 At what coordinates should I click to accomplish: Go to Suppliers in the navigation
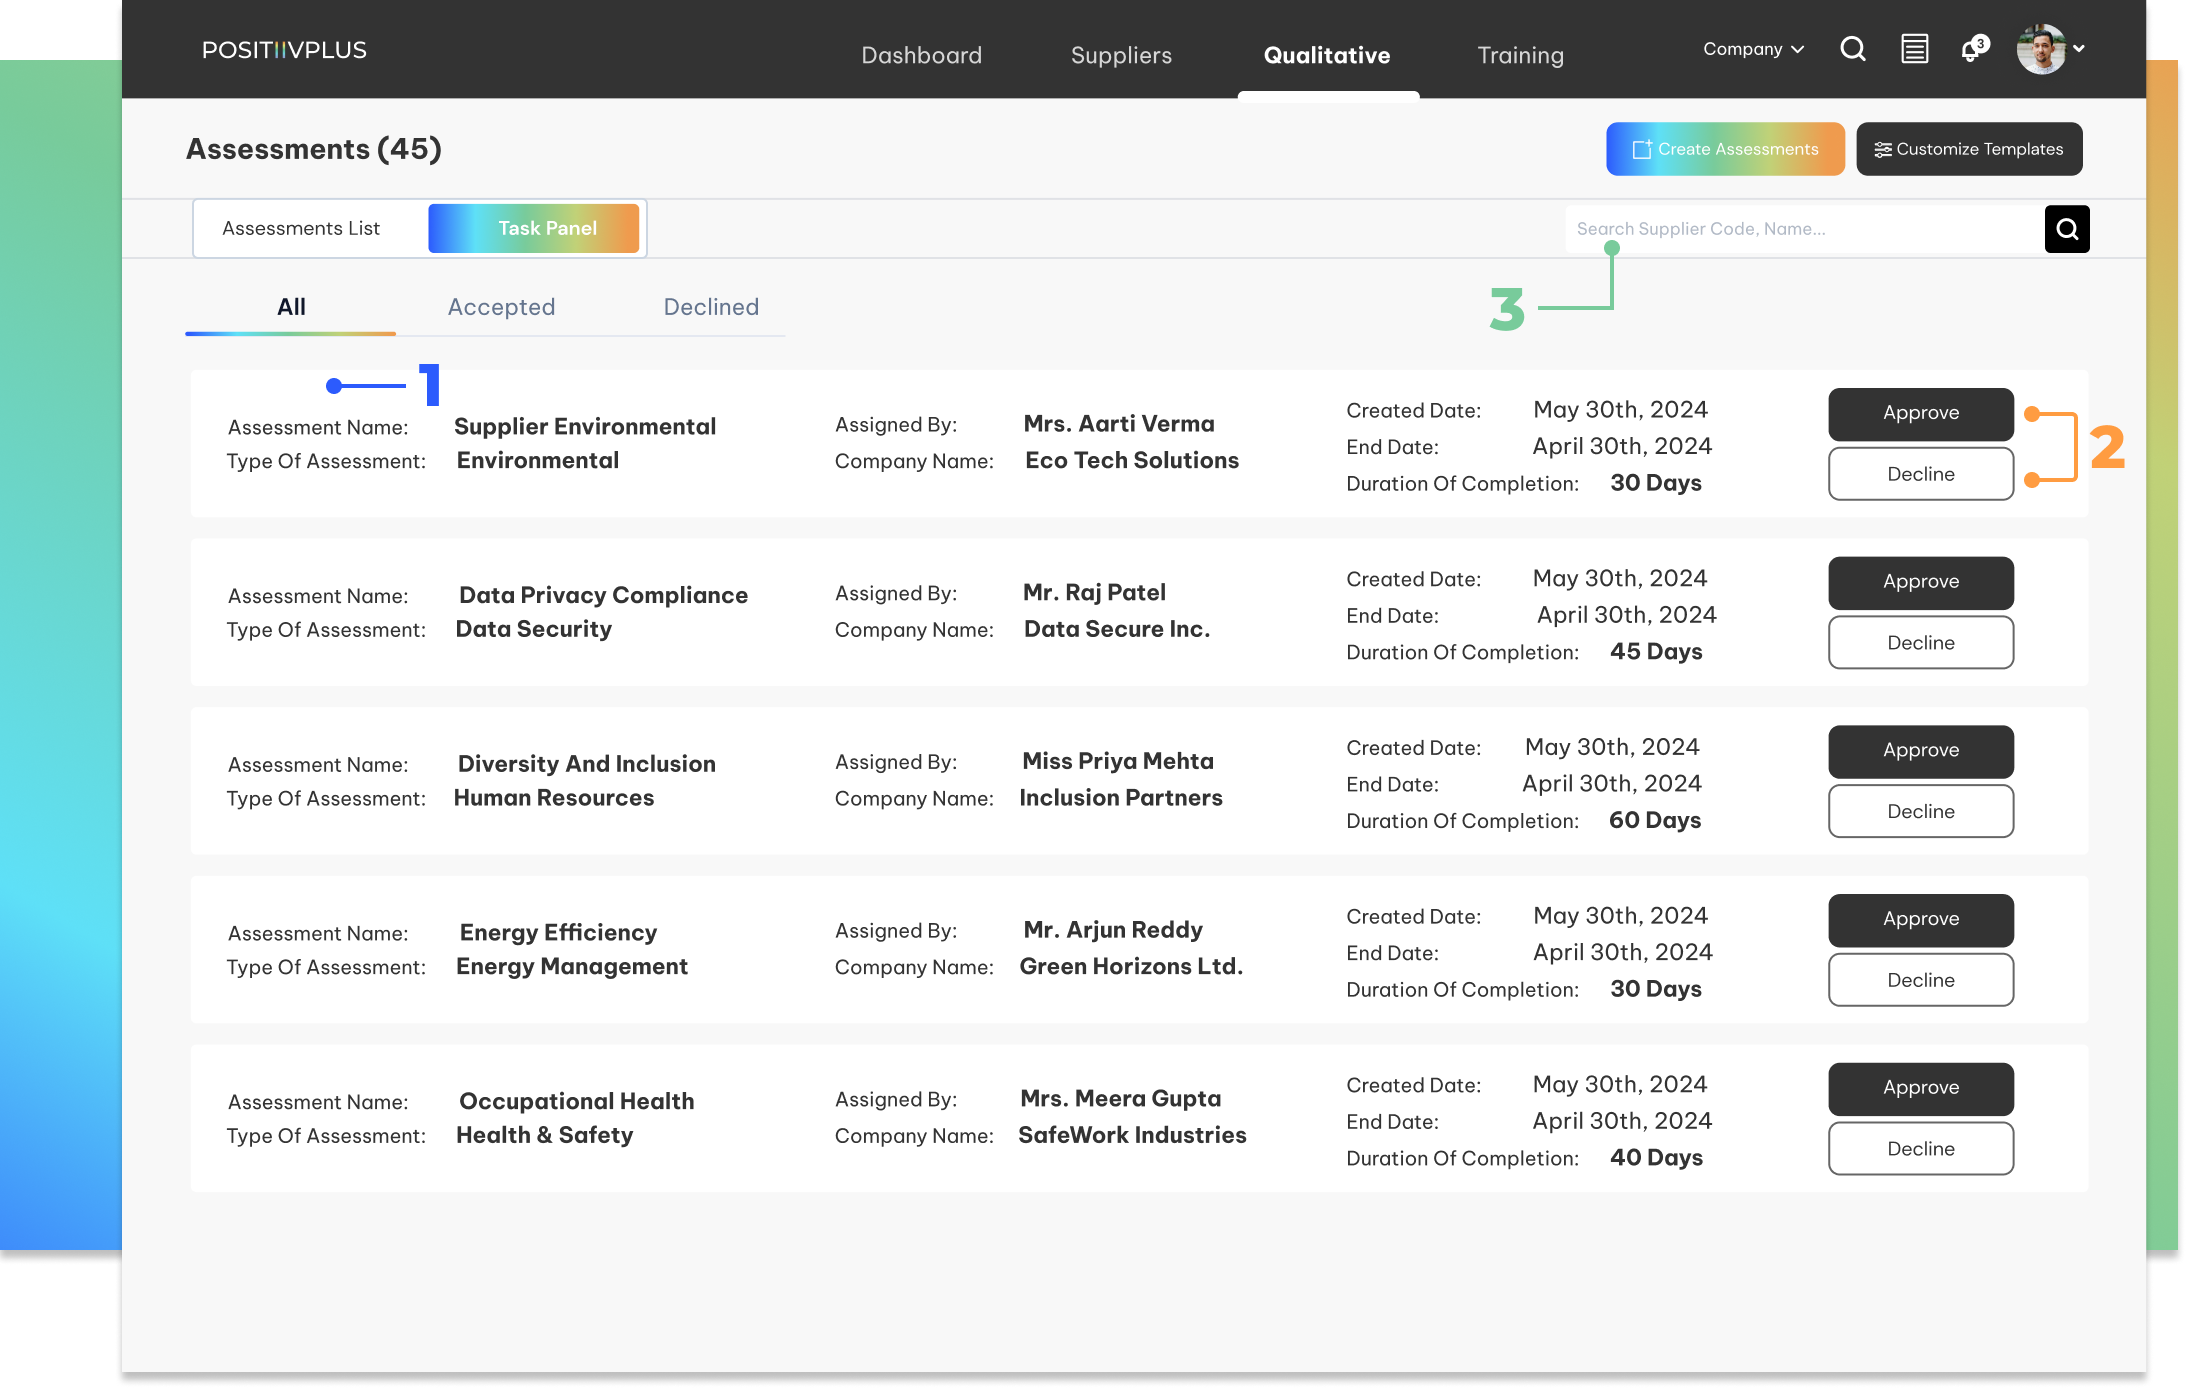tap(1121, 55)
